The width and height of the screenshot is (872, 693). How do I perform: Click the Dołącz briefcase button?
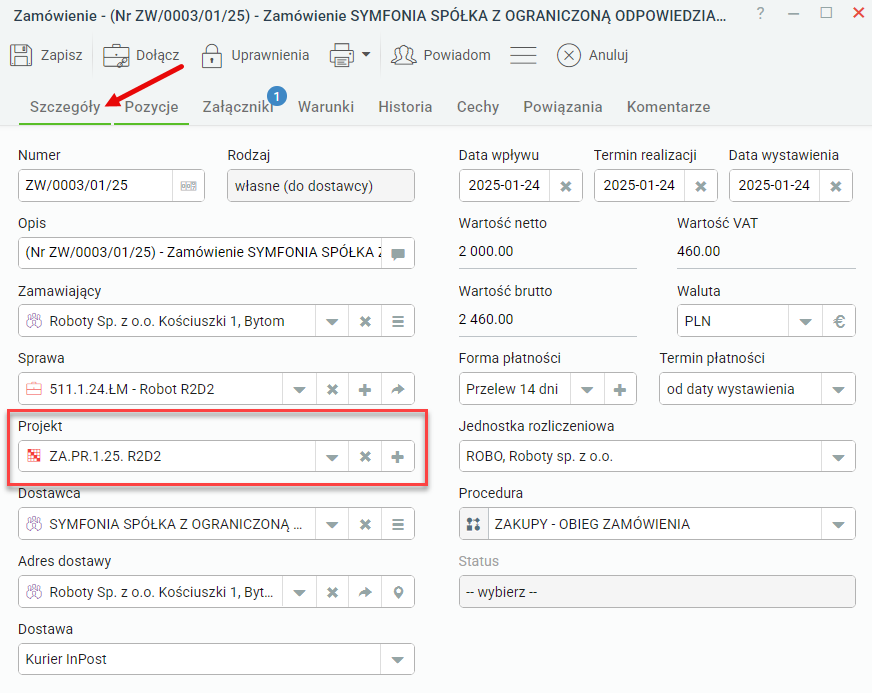click(x=141, y=55)
